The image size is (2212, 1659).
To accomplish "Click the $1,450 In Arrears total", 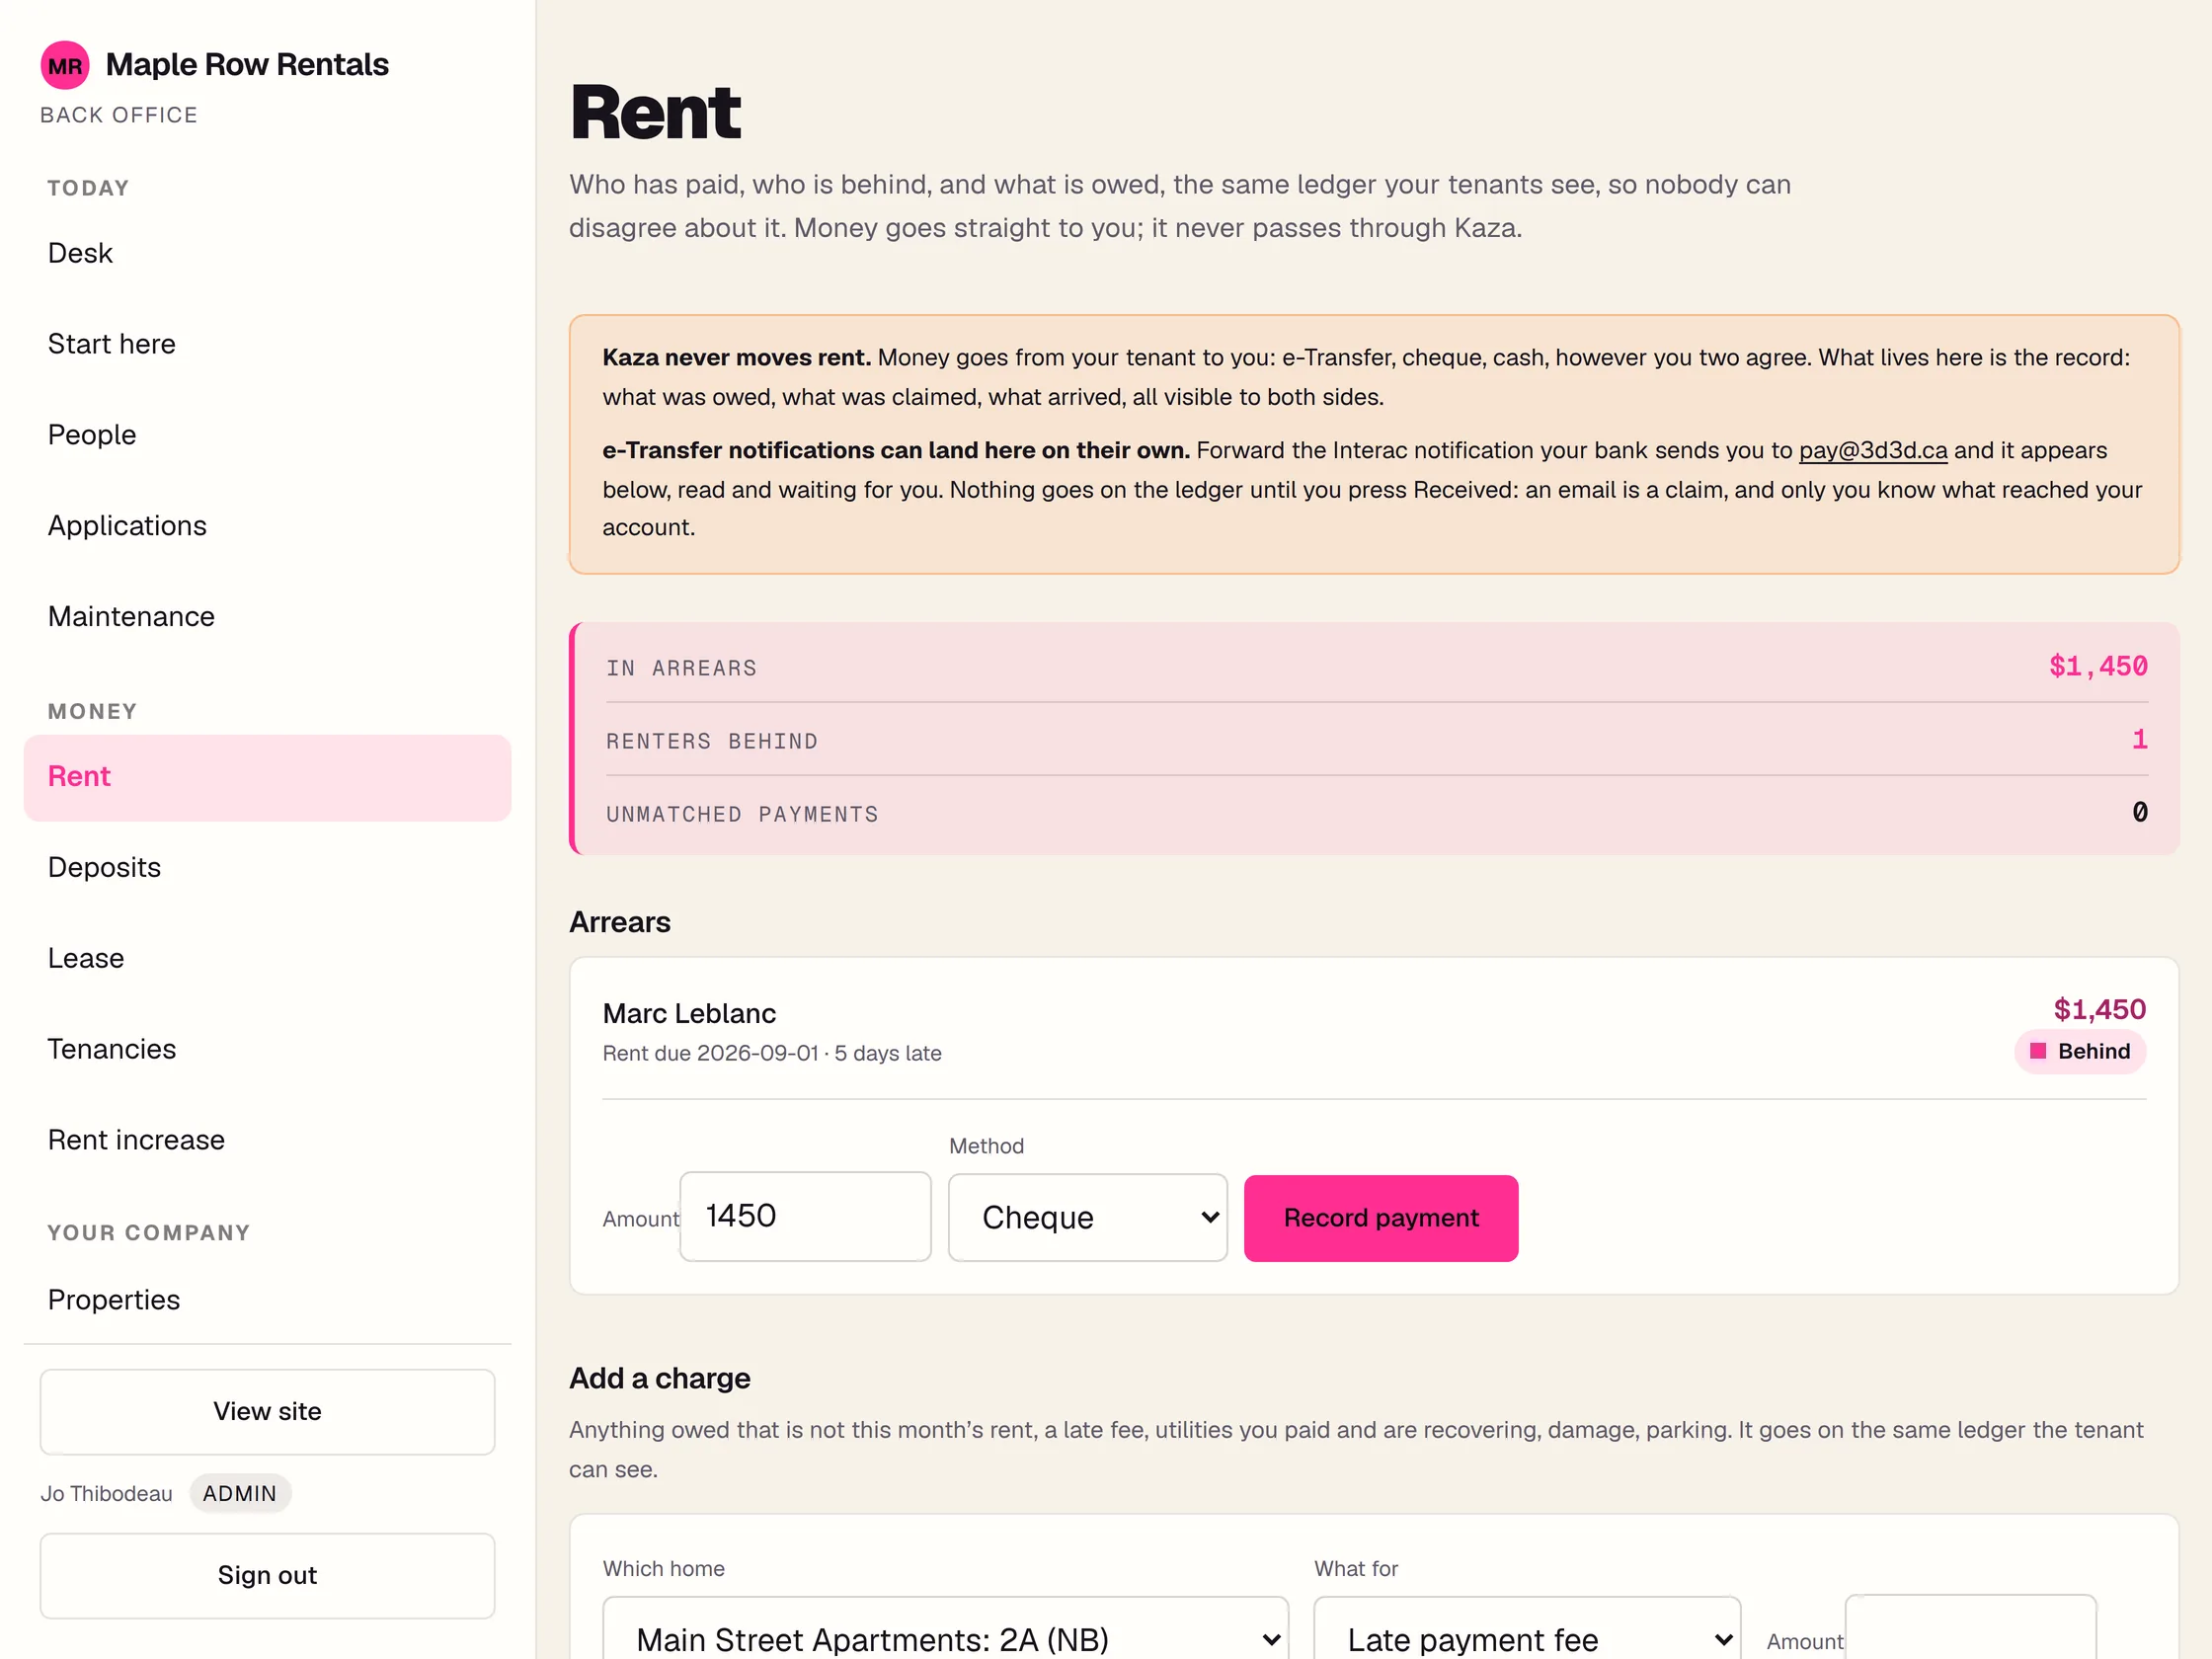I will (x=2098, y=667).
